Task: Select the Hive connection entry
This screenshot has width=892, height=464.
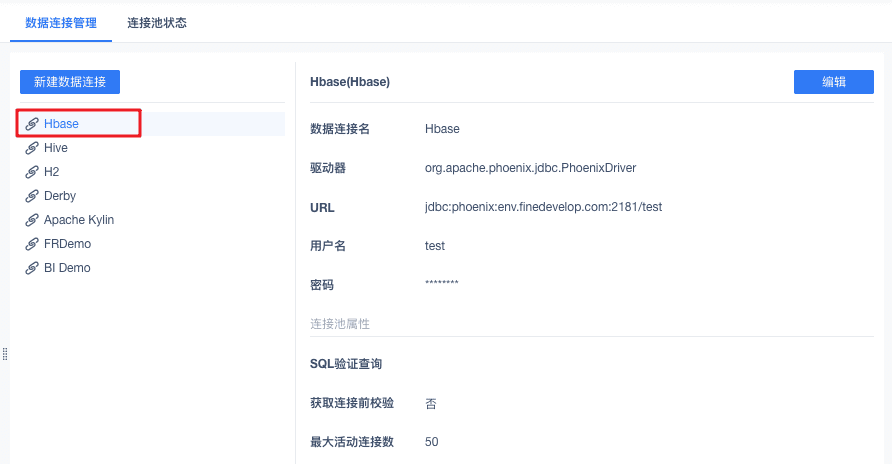Action: click(56, 148)
